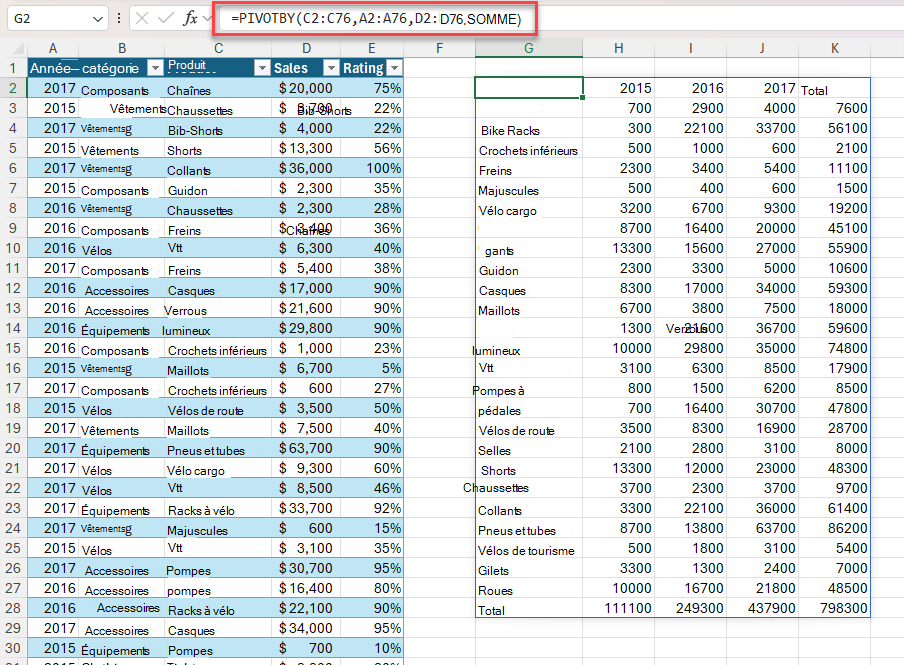Select column F header
The height and width of the screenshot is (665, 904).
coord(439,48)
